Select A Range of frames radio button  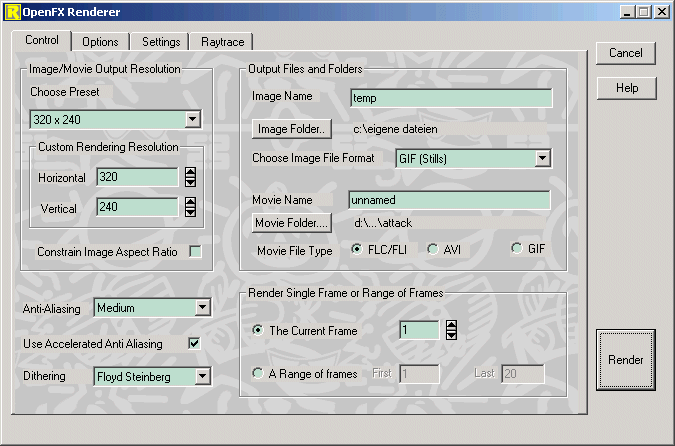pos(258,373)
